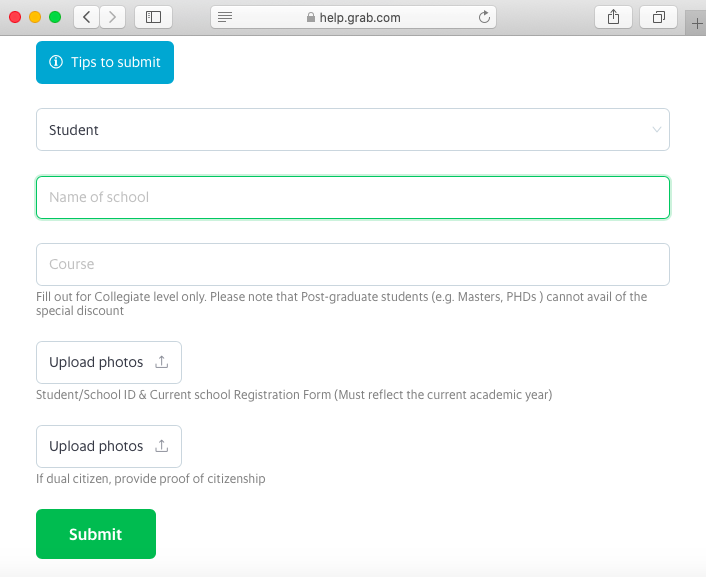Viewport: 706px width, 577px height.
Task: Click the Safari back navigation arrow
Action: click(86, 17)
